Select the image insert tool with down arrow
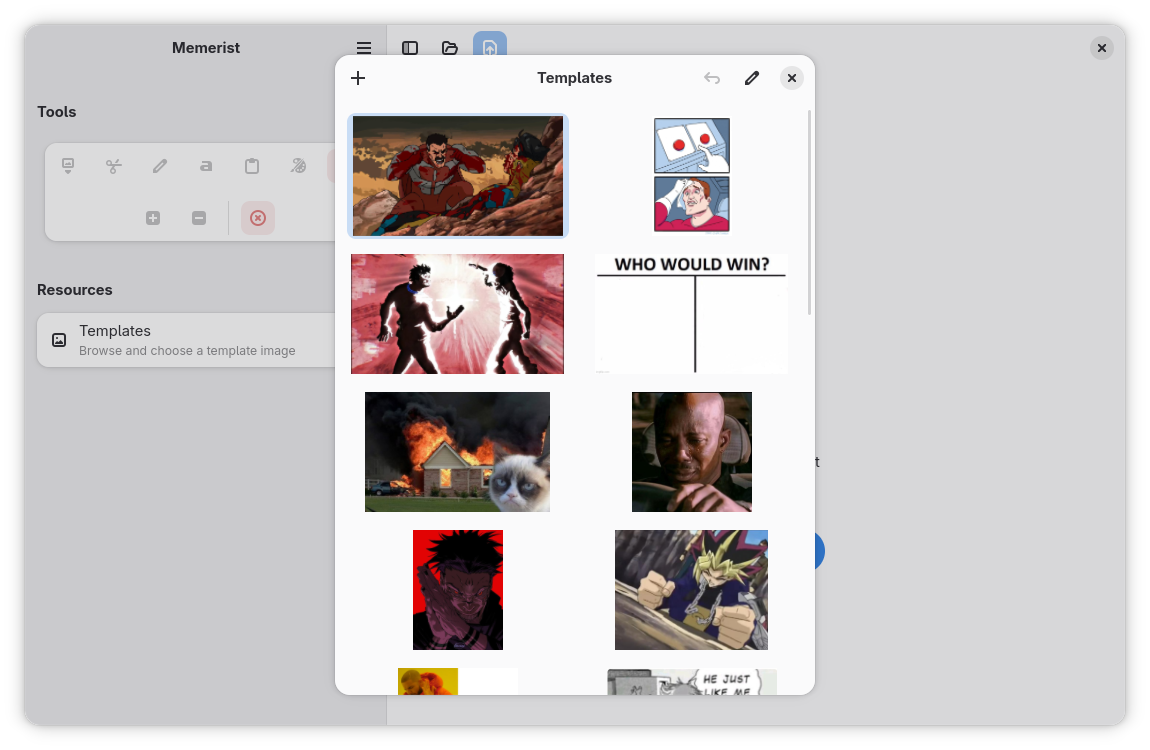The height and width of the screenshot is (750, 1150). 67,166
